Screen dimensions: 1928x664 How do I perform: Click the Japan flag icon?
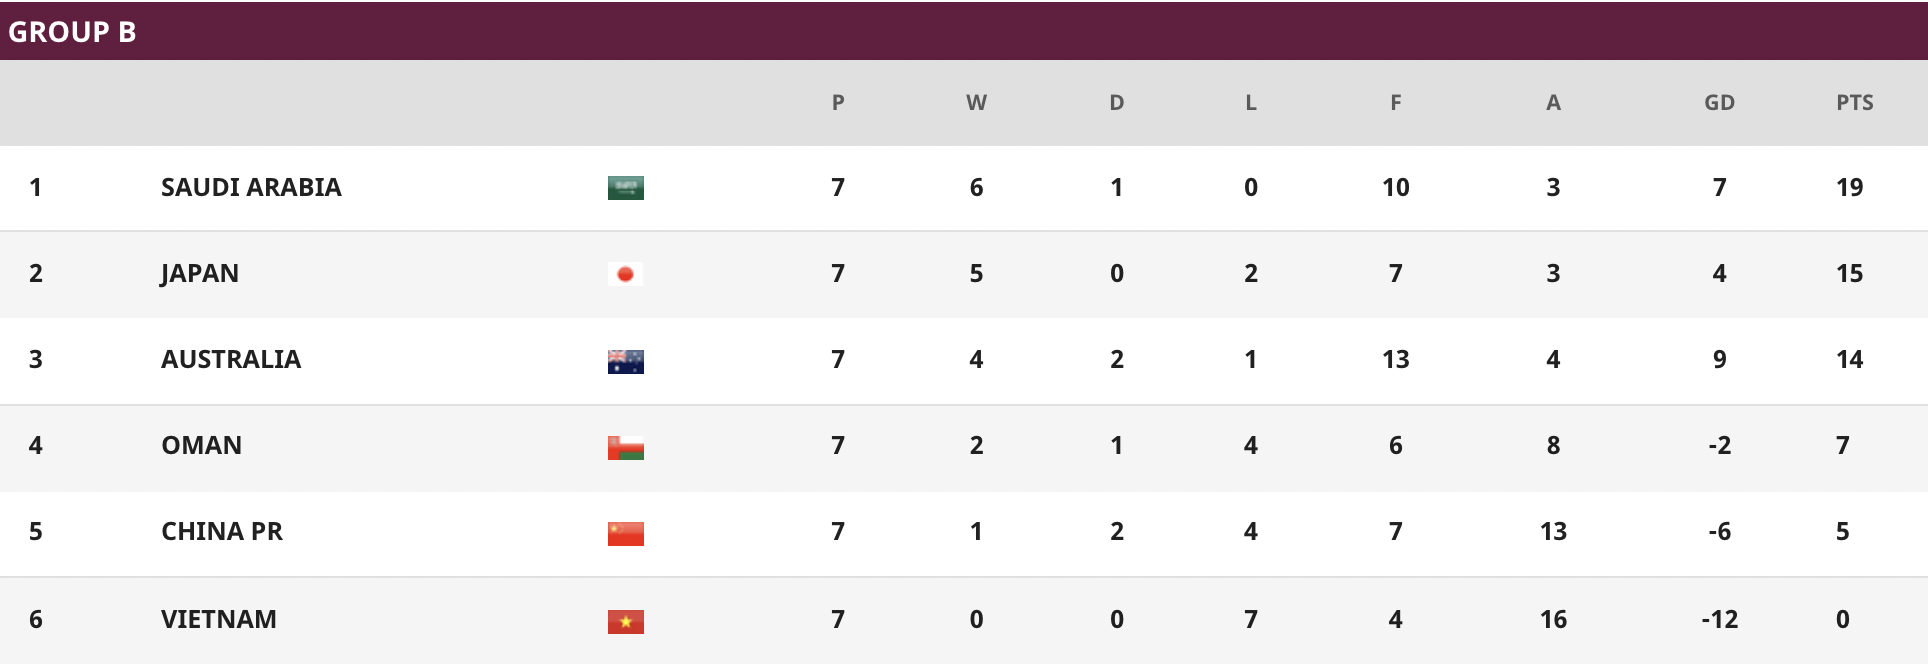coord(626,274)
